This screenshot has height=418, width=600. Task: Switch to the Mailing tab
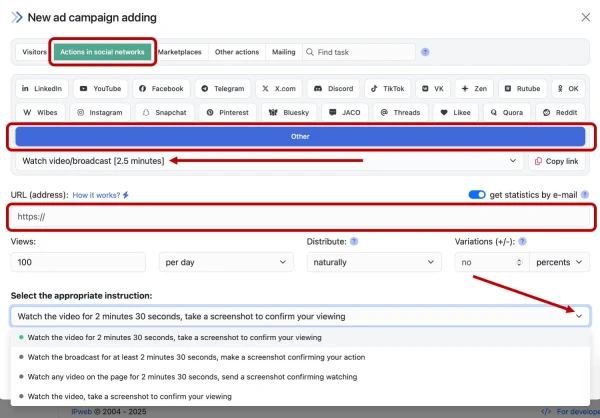coord(284,52)
